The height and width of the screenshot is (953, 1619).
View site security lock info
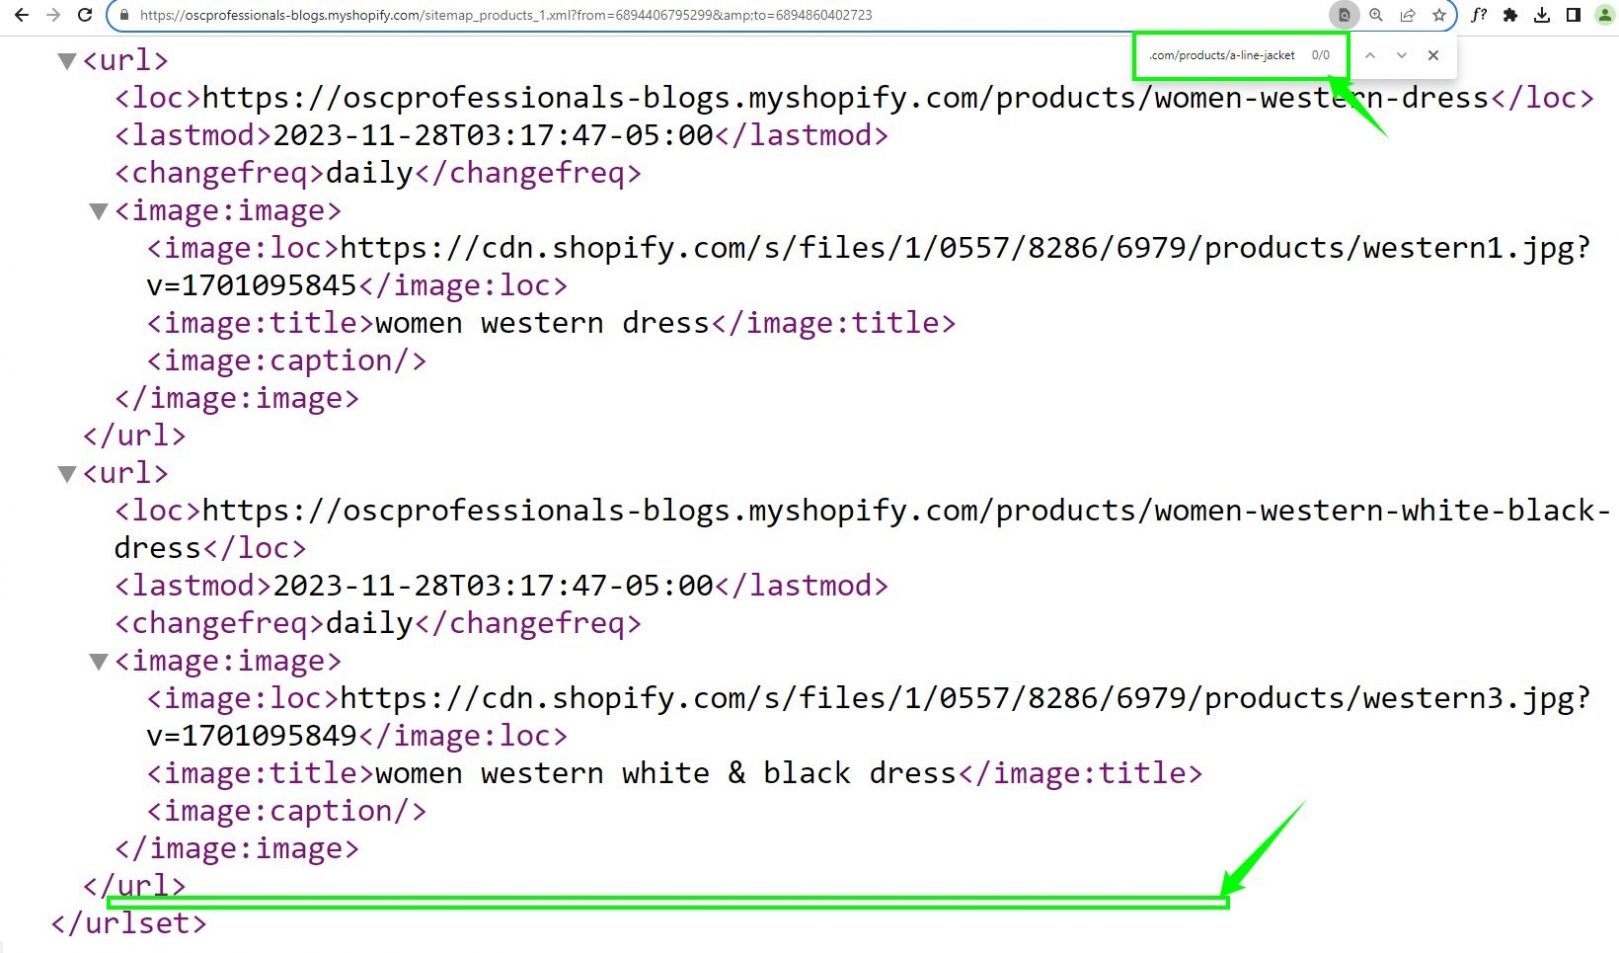123,15
